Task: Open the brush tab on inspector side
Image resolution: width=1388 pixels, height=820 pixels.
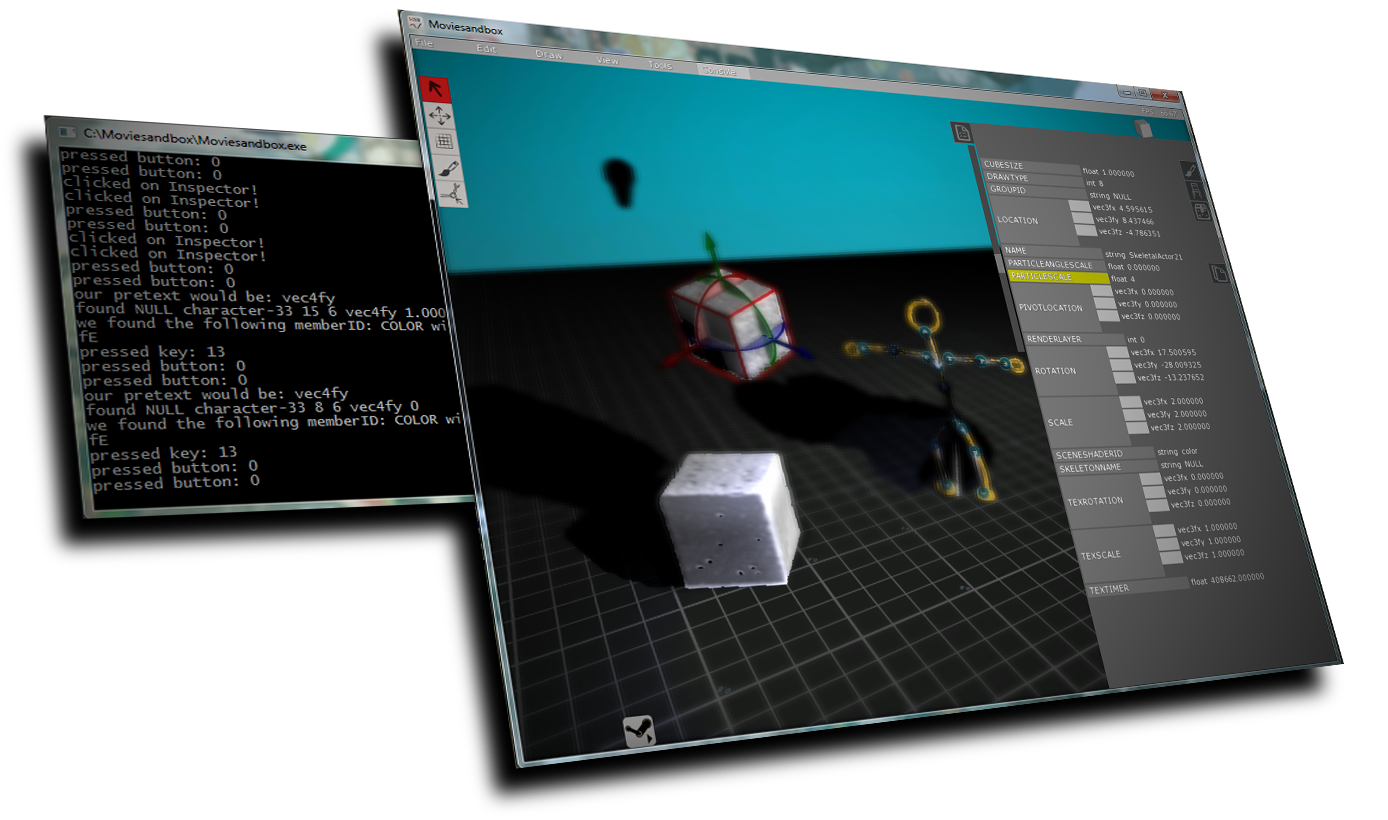Action: pos(1191,170)
